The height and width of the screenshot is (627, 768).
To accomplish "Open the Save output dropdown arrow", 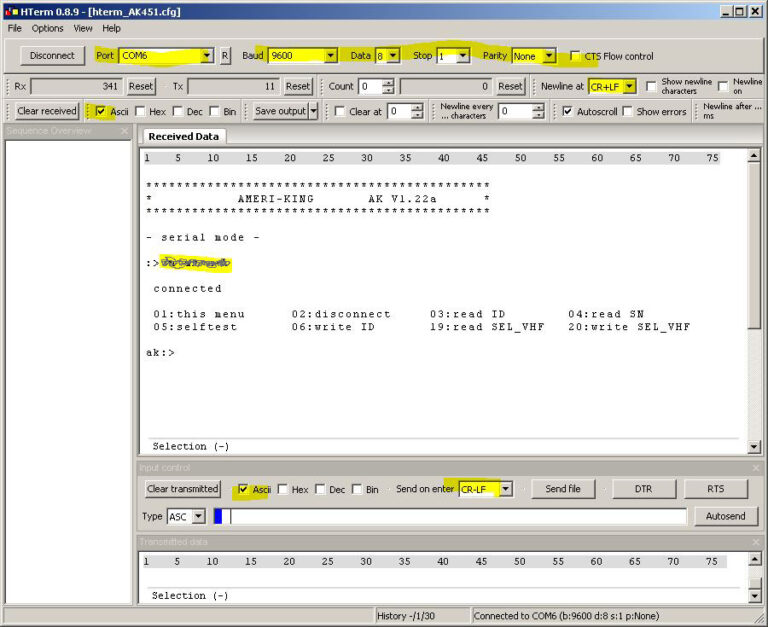I will [x=313, y=111].
